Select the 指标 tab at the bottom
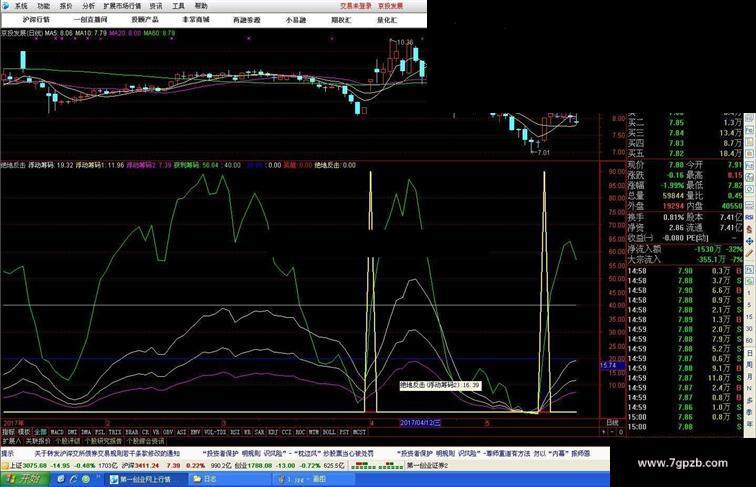This screenshot has width=756, height=487. 8,432
